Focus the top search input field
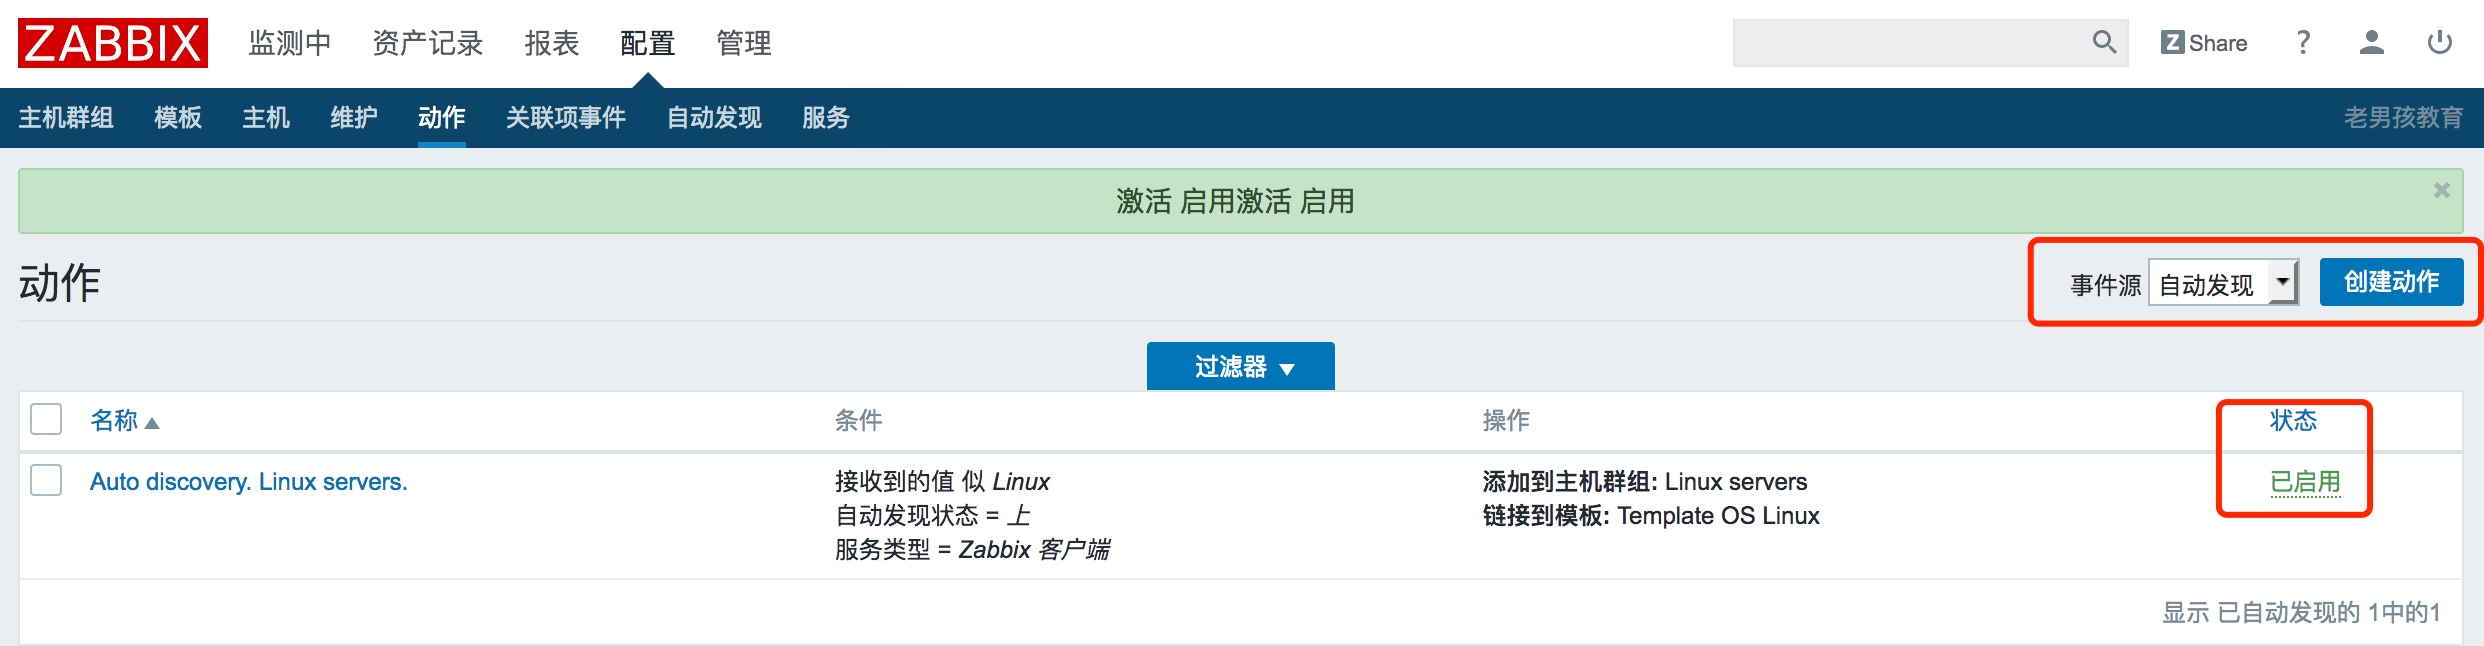Screen dimensions: 2484x646 tap(1910, 43)
